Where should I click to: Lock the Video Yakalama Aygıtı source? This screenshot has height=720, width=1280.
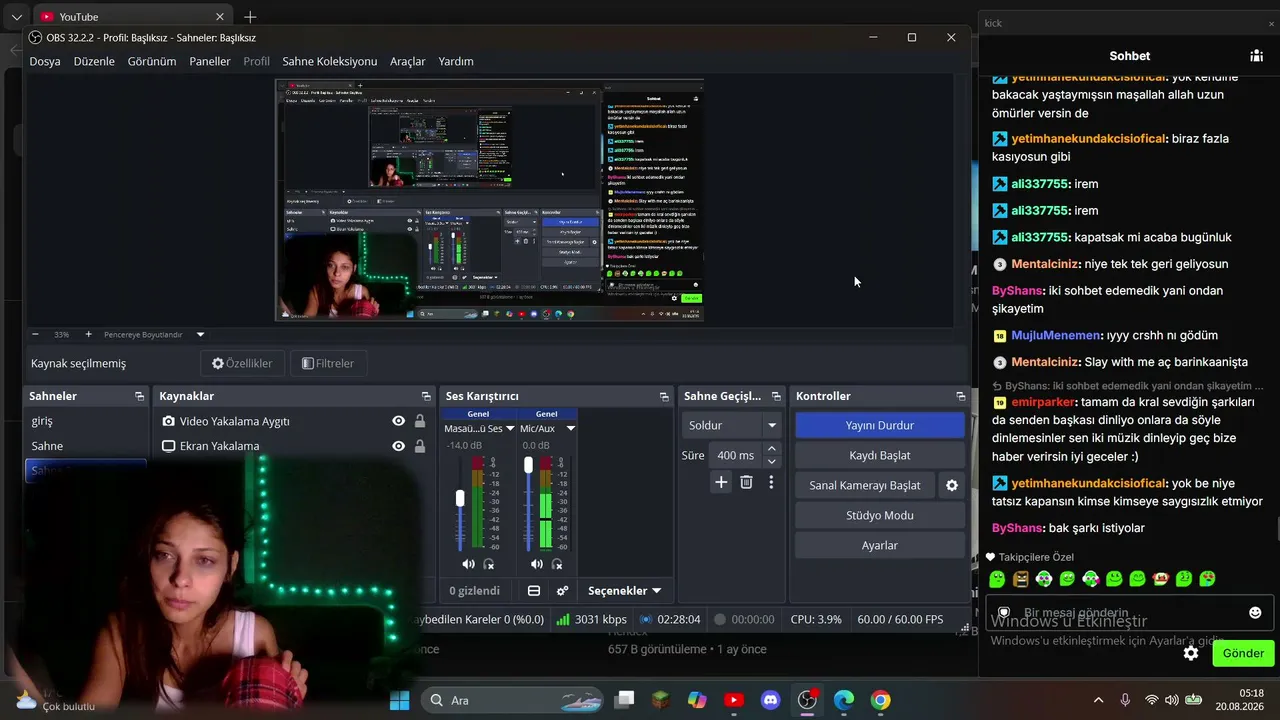pyautogui.click(x=420, y=421)
